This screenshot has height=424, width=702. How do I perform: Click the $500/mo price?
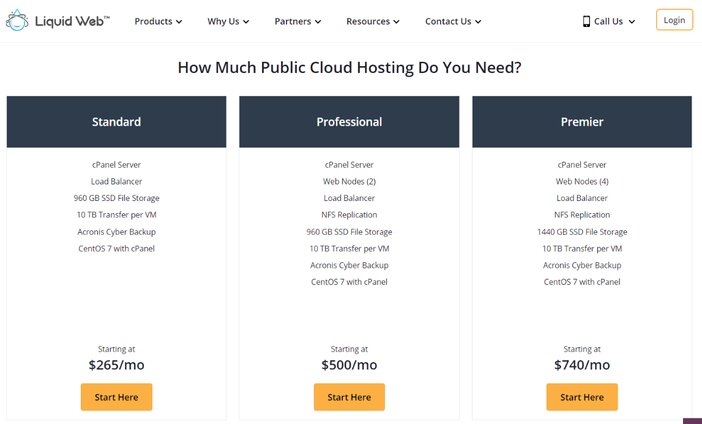click(x=349, y=365)
